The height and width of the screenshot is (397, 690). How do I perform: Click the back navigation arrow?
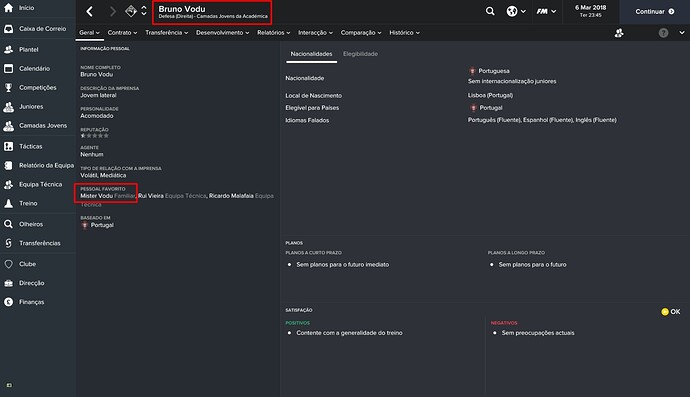[x=90, y=11]
